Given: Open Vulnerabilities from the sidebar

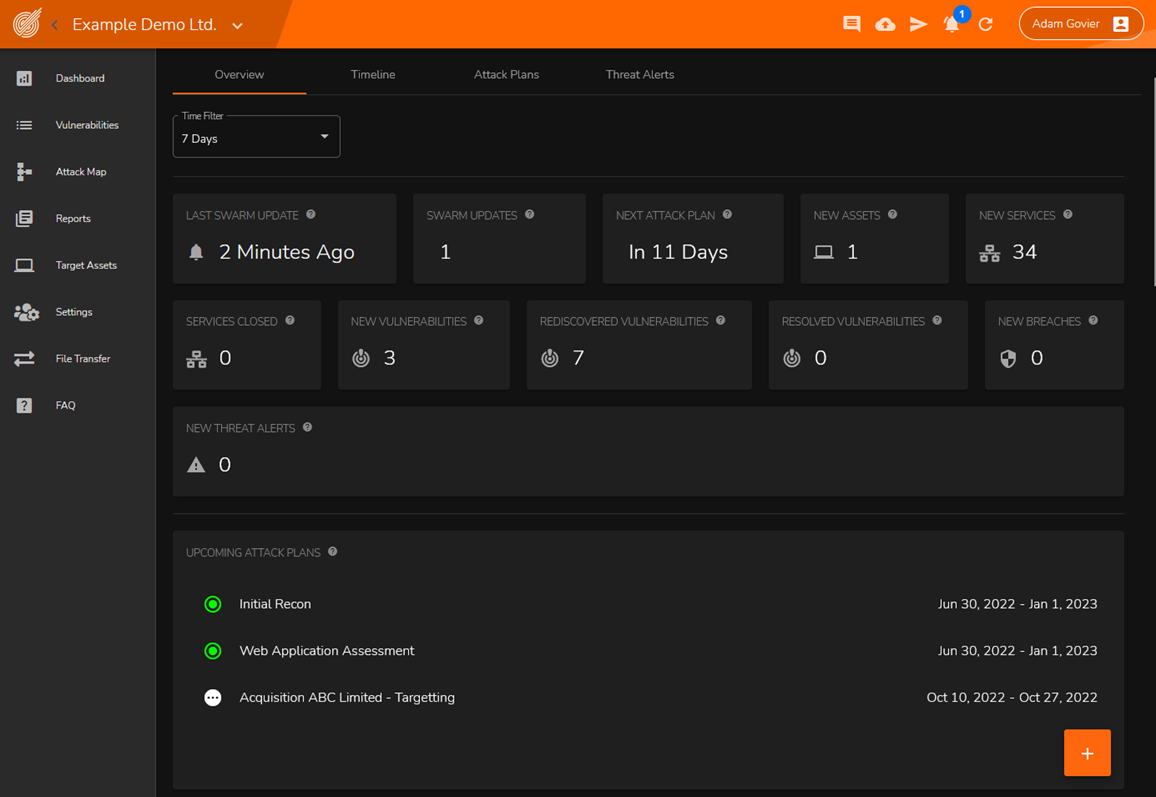Looking at the screenshot, I should (78, 125).
